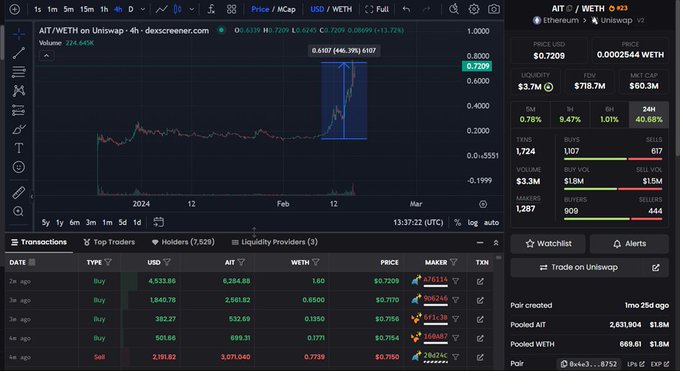Open chart type dropdown arrow

tap(191, 9)
